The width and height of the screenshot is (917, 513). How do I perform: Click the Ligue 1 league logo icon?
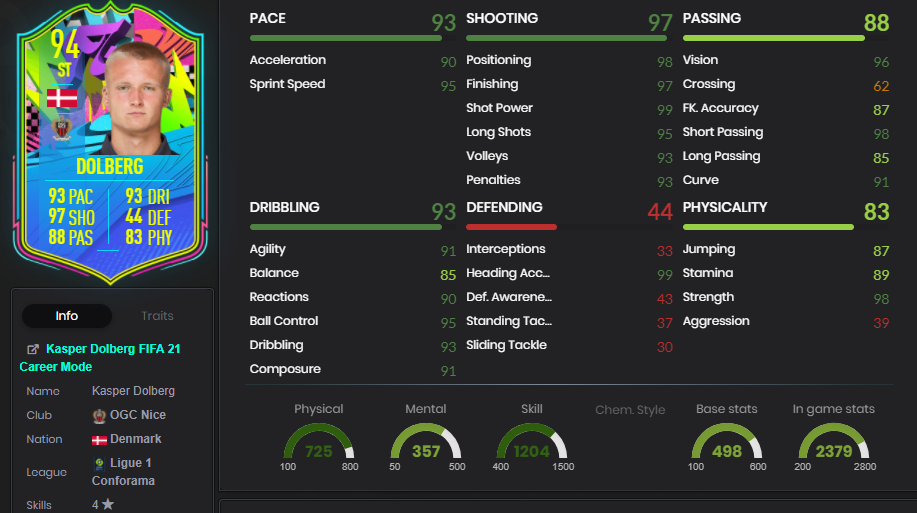99,464
